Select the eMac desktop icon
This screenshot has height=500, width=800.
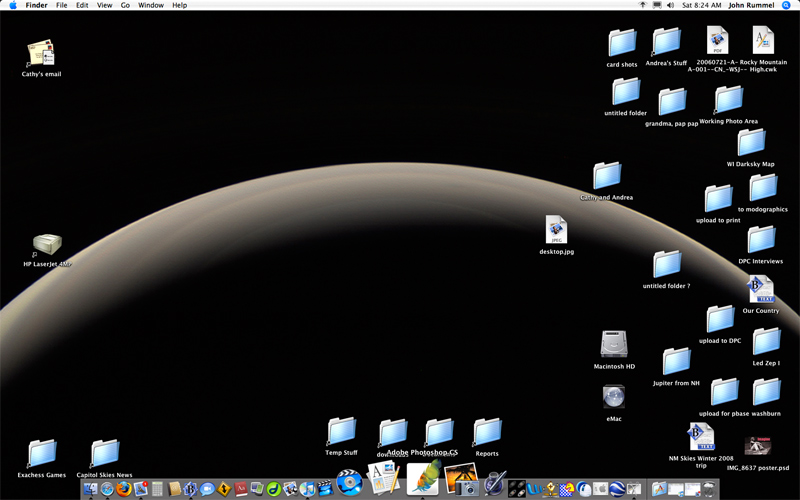coord(614,396)
